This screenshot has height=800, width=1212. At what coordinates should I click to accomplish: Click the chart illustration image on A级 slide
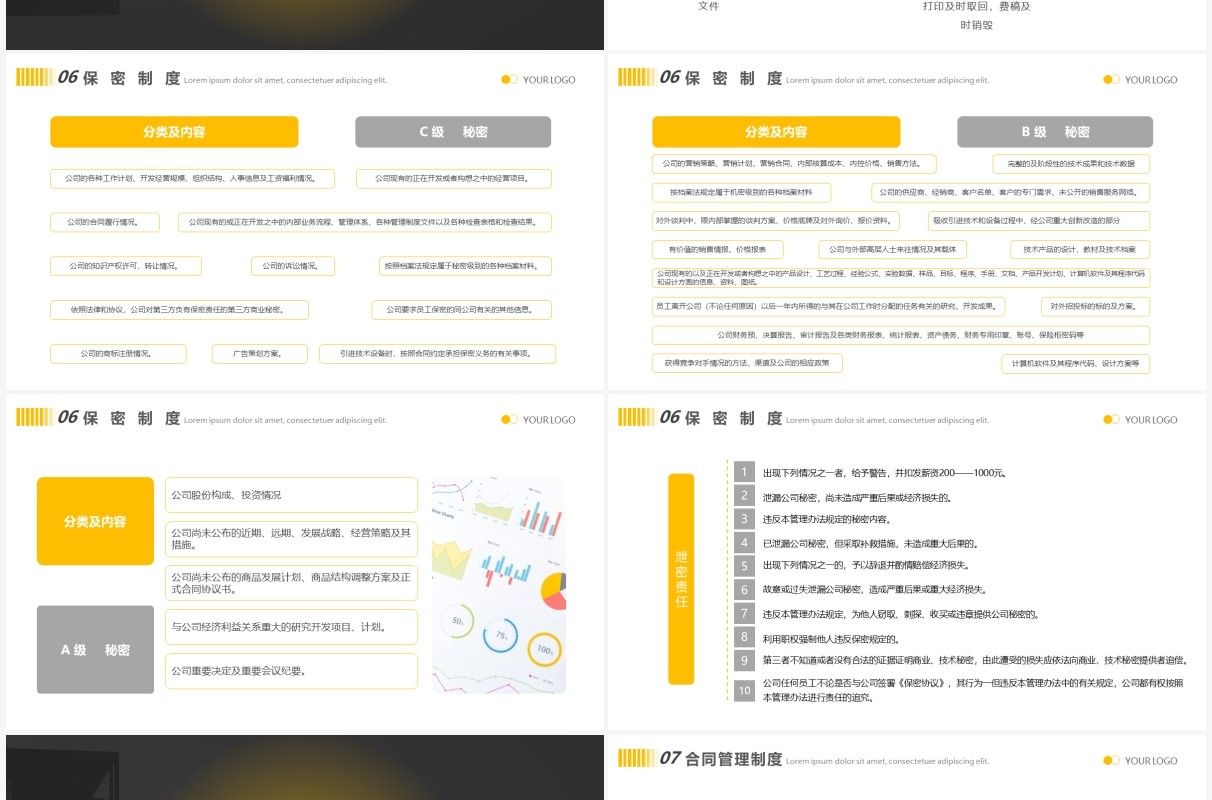[x=499, y=585]
